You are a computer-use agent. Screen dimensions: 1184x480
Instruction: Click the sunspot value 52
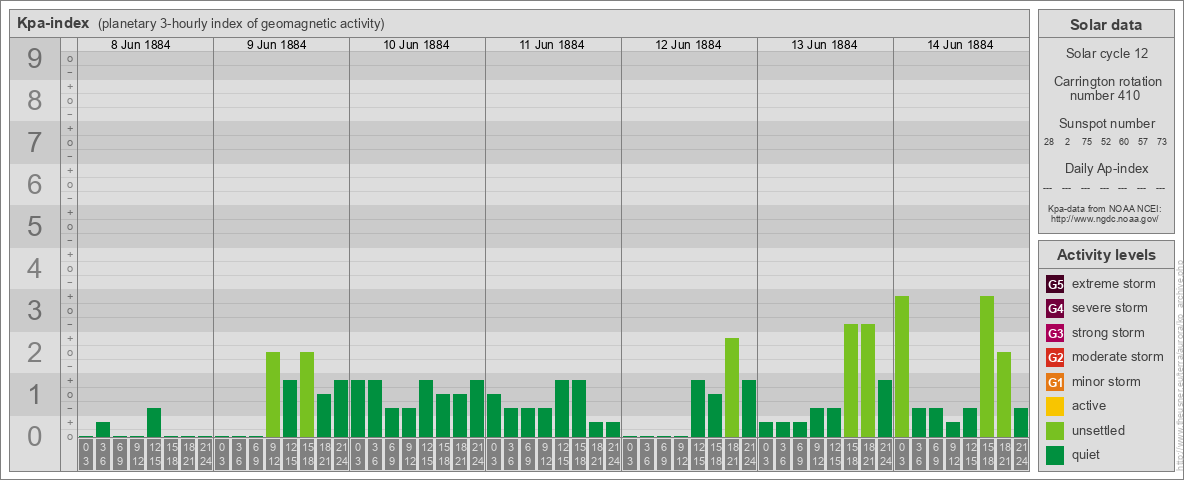[x=1105, y=142]
